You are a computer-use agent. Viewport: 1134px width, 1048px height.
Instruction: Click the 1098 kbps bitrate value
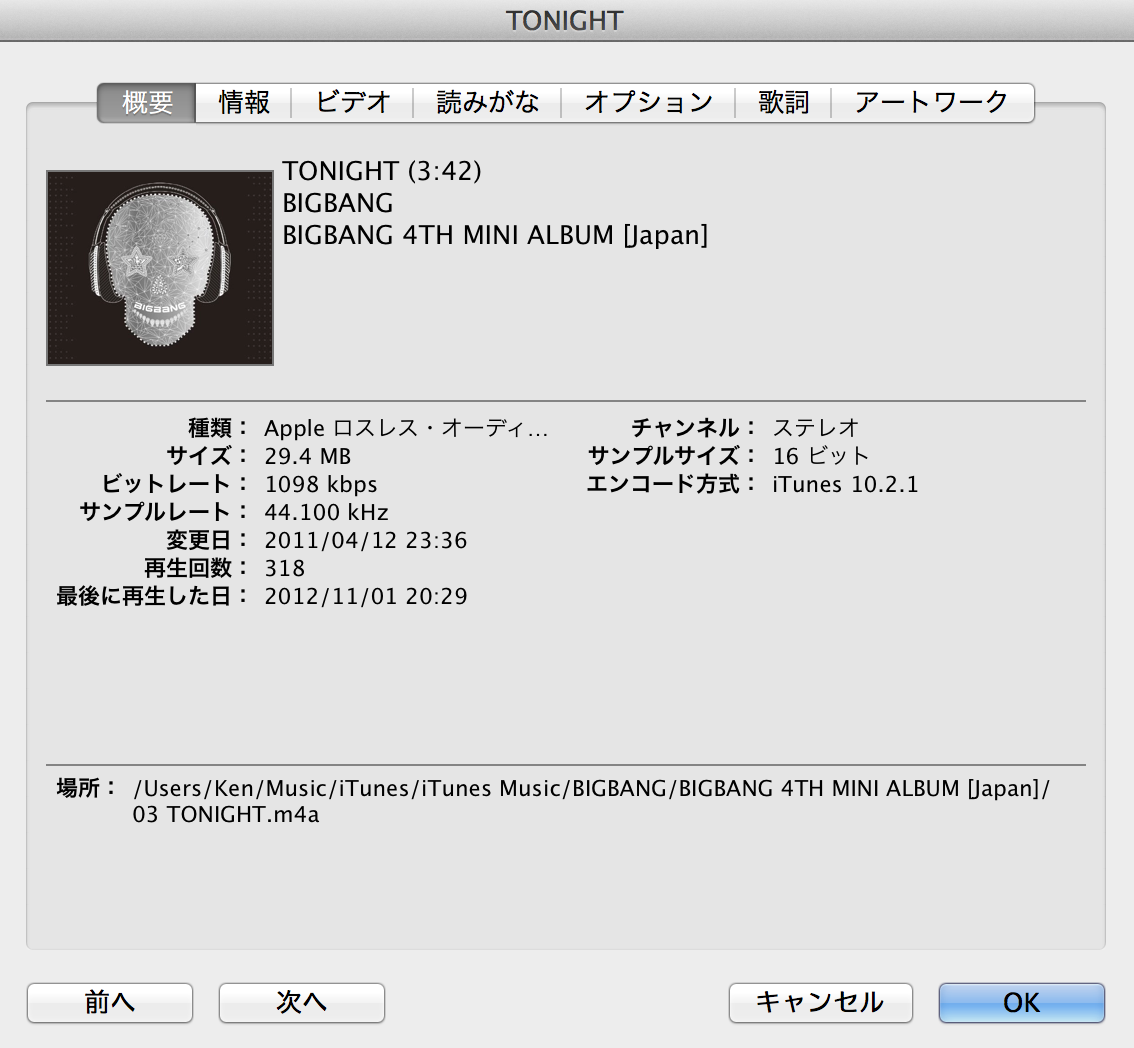click(x=321, y=485)
